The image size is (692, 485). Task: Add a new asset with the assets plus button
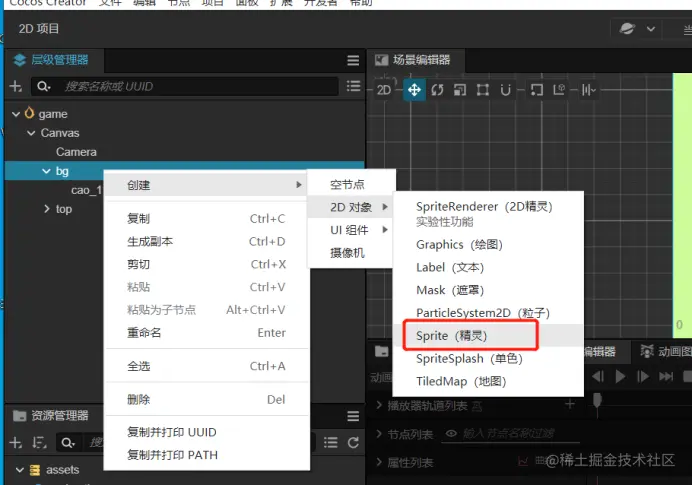[x=16, y=443]
